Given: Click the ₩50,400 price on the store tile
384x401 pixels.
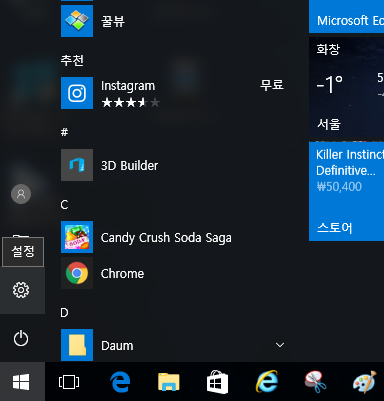Looking at the screenshot, I should tap(339, 186).
